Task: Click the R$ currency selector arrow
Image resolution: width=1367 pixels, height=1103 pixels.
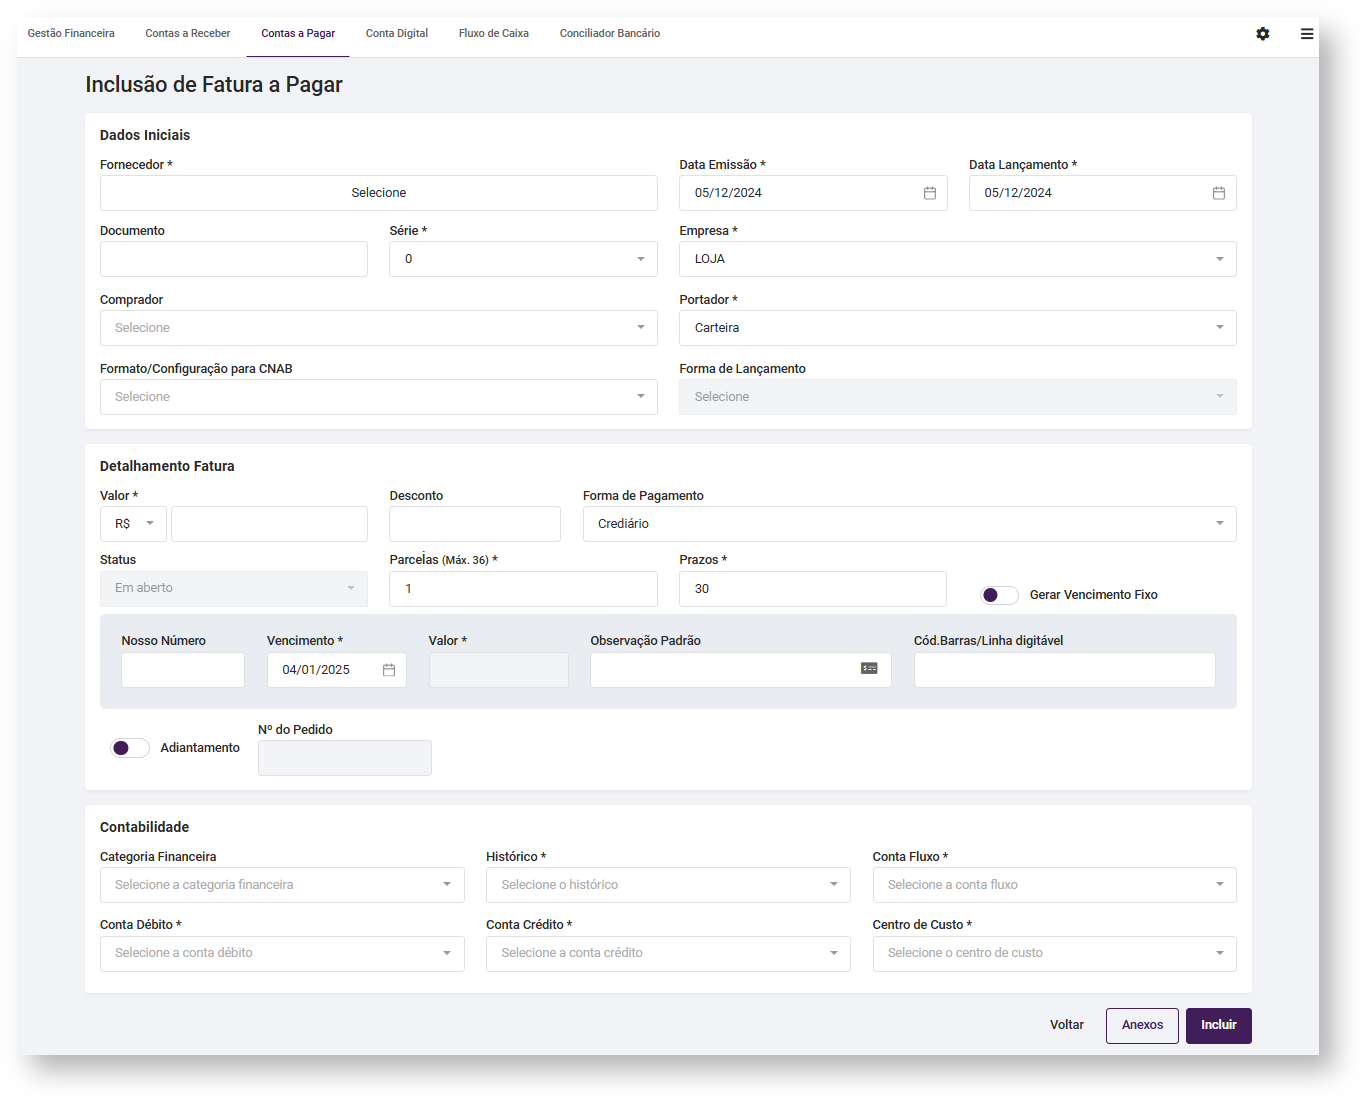Action: [150, 524]
